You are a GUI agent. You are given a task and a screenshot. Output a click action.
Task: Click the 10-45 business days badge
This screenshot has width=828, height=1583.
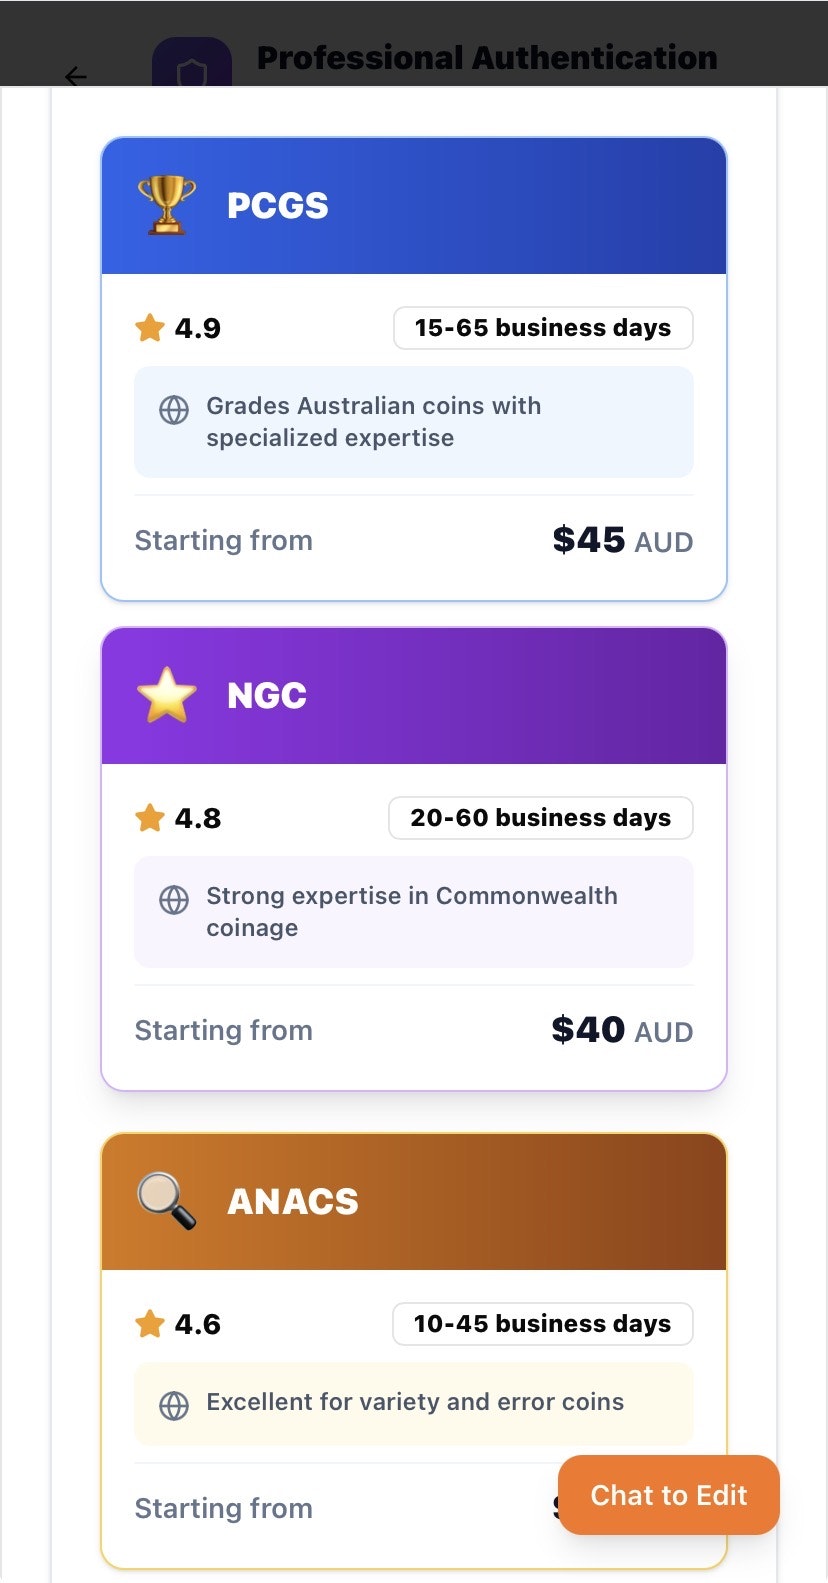[543, 1324]
